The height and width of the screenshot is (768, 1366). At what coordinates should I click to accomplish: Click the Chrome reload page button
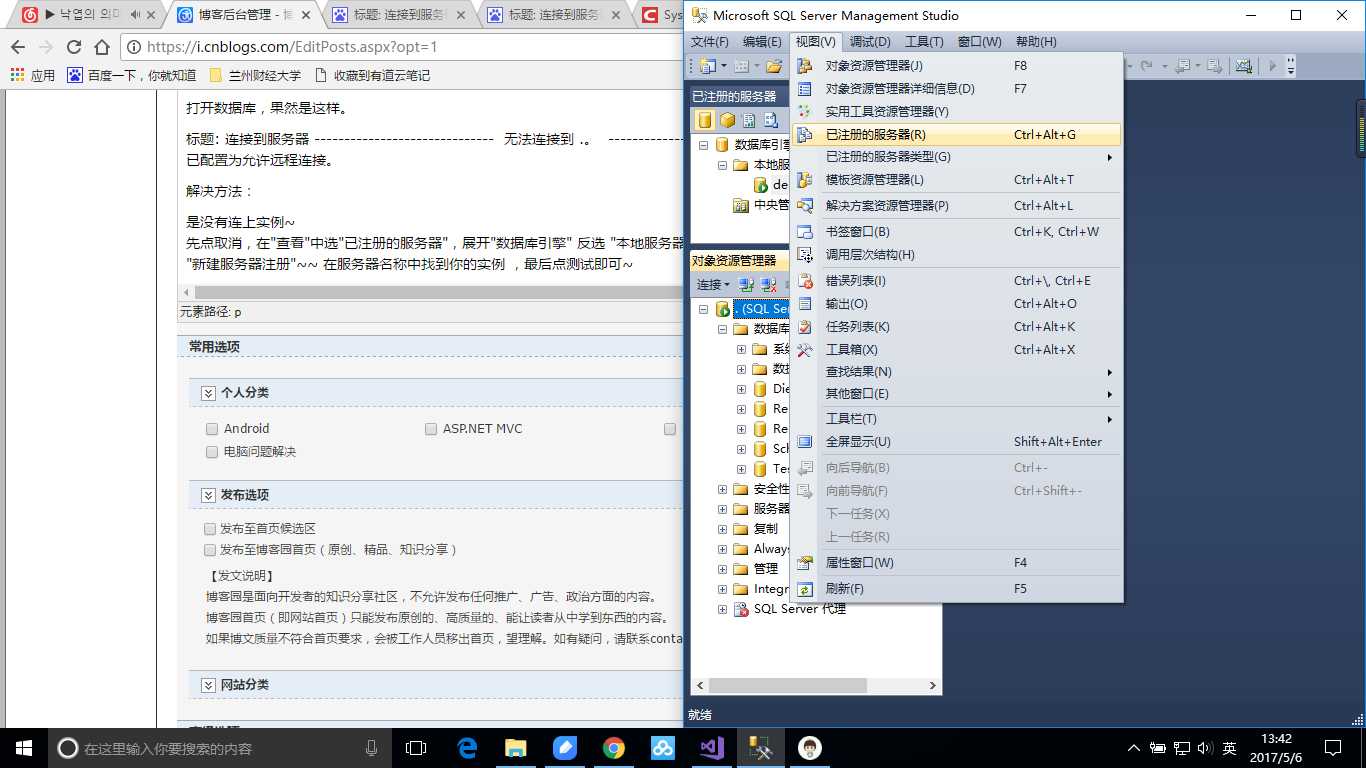click(73, 47)
